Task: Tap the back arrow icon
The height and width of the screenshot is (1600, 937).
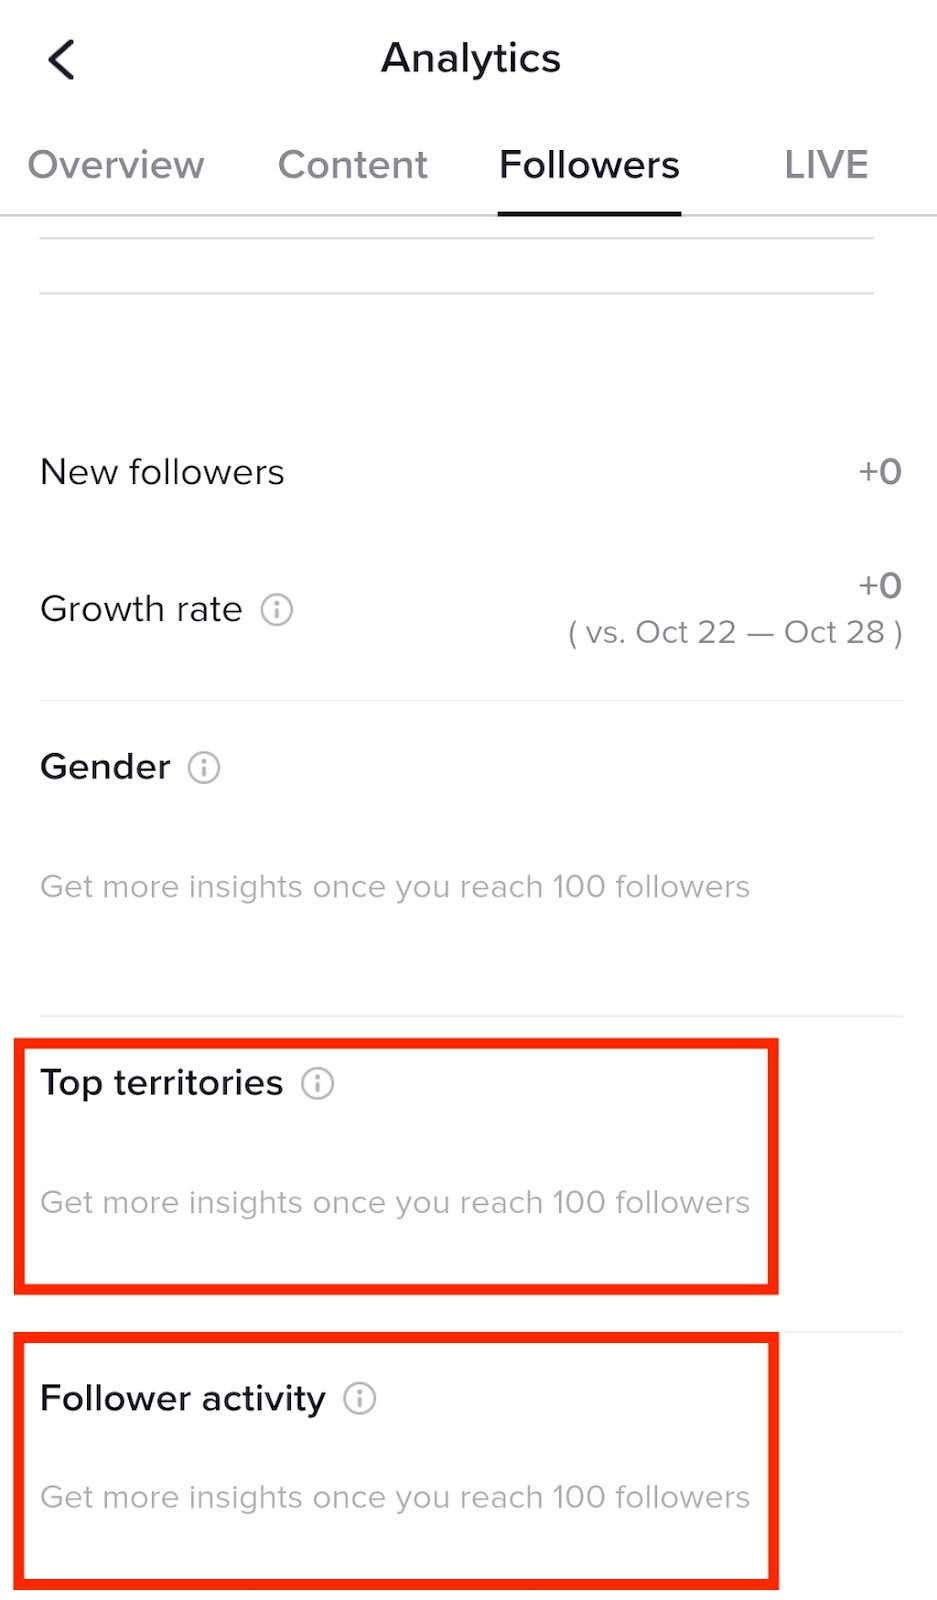Action: tap(62, 60)
